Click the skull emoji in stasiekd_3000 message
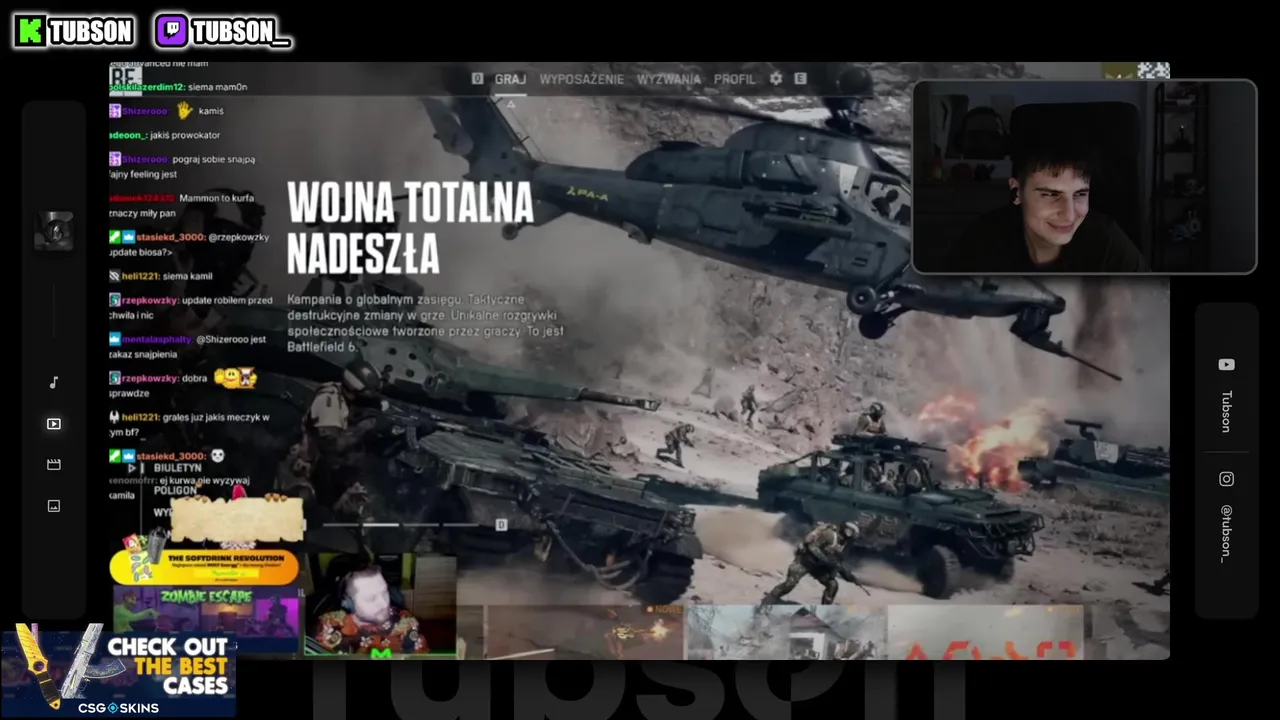1280x720 pixels. click(219, 456)
